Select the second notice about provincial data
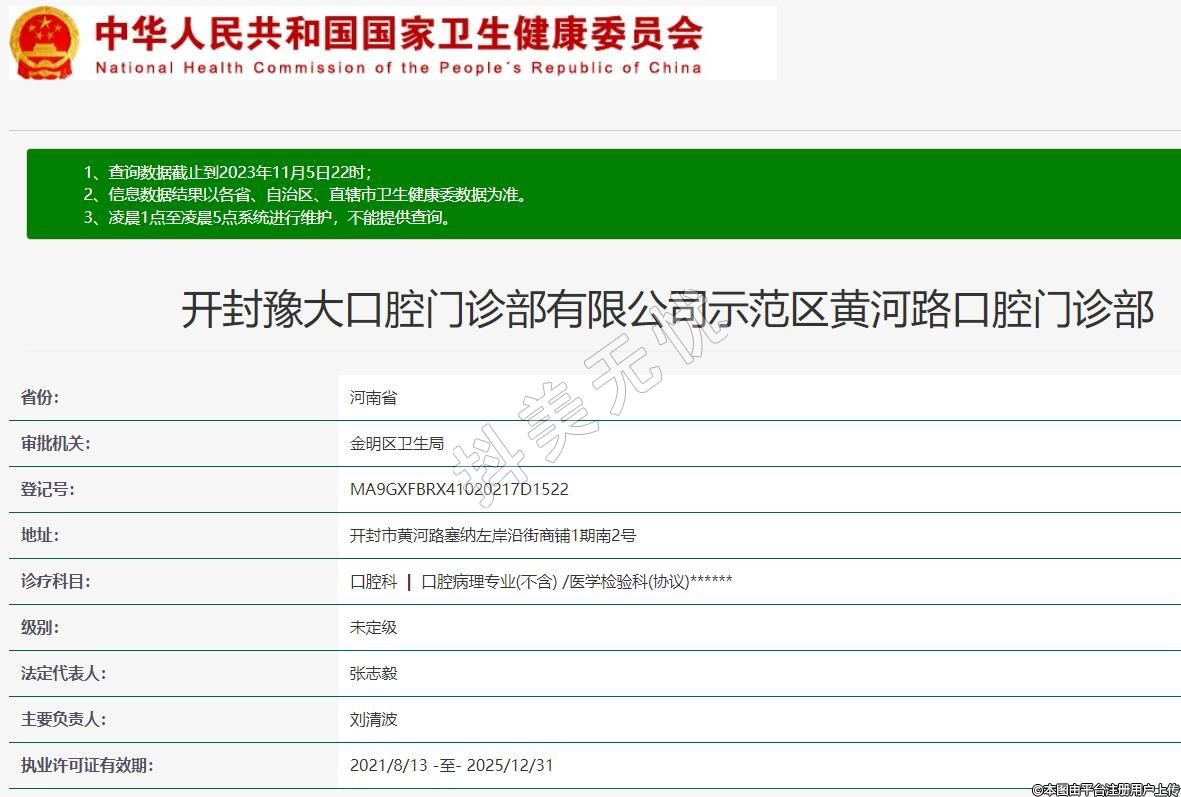Image resolution: width=1181 pixels, height=797 pixels. [x=305, y=194]
